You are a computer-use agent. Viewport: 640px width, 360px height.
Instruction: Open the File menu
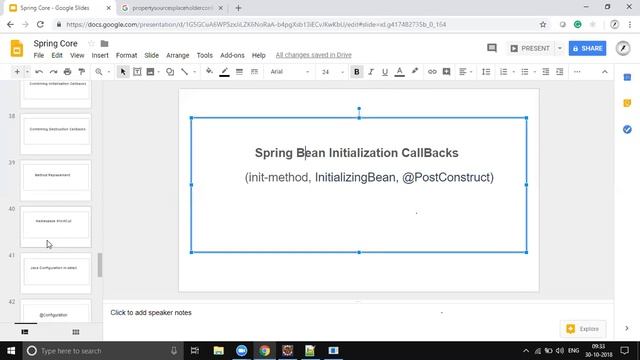click(39, 55)
